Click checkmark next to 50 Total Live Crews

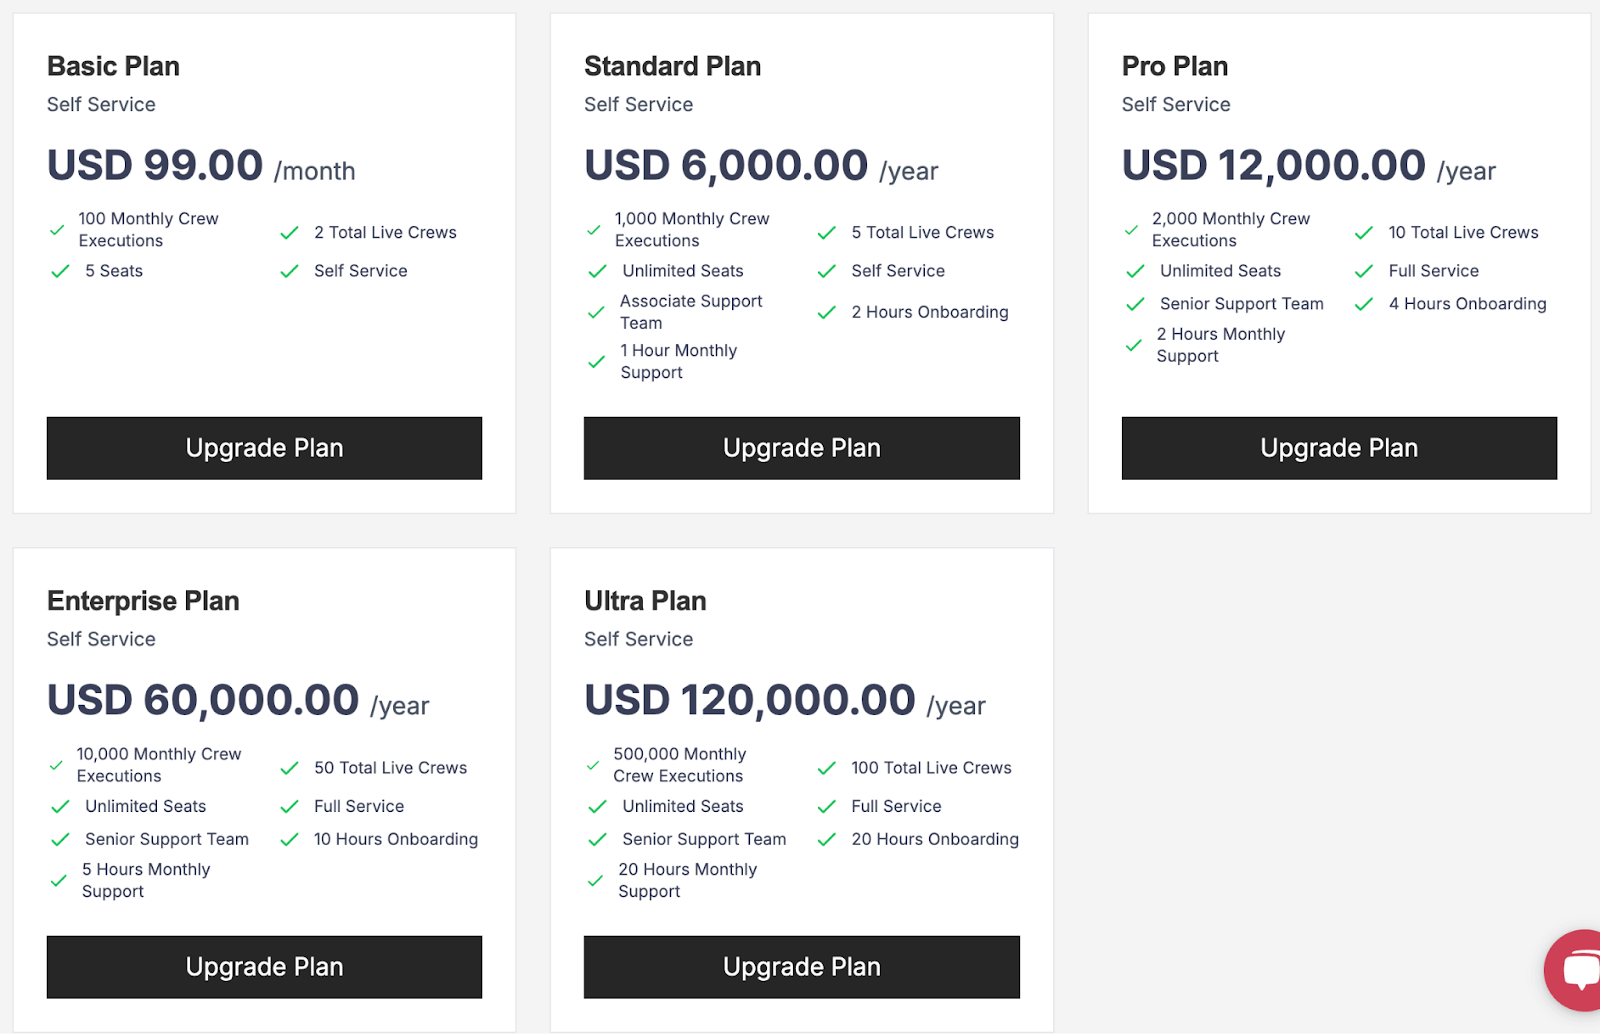[290, 768]
